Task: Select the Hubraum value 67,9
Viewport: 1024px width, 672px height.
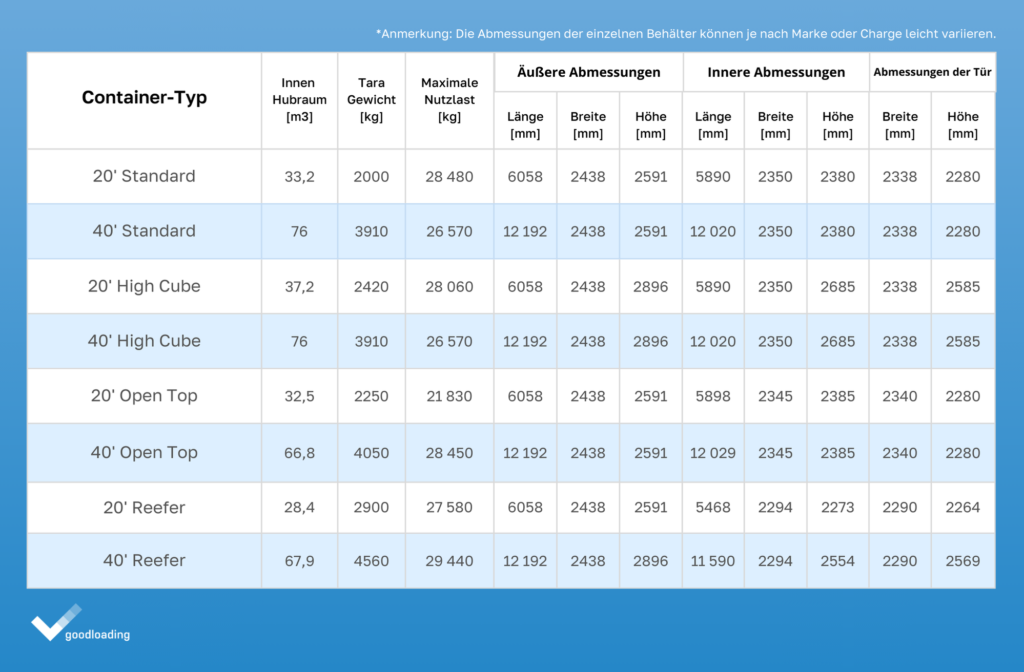Action: pyautogui.click(x=299, y=561)
